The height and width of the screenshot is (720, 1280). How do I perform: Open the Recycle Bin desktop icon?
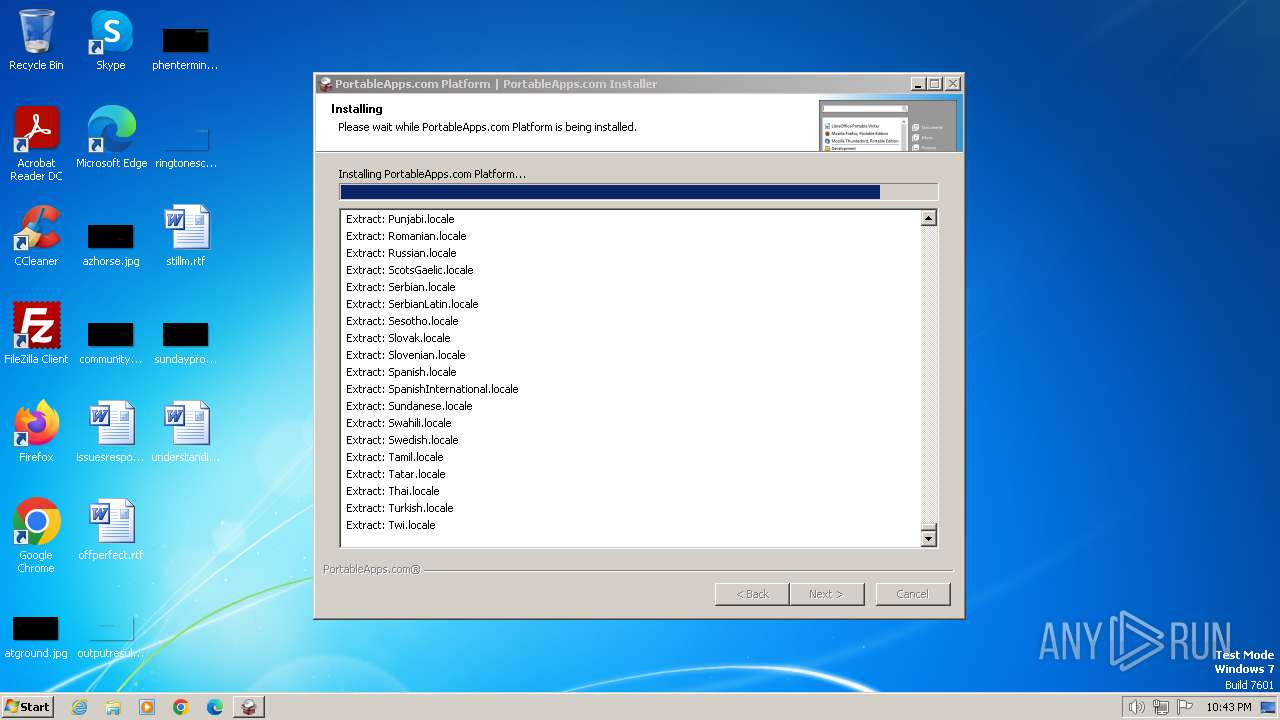(x=36, y=40)
